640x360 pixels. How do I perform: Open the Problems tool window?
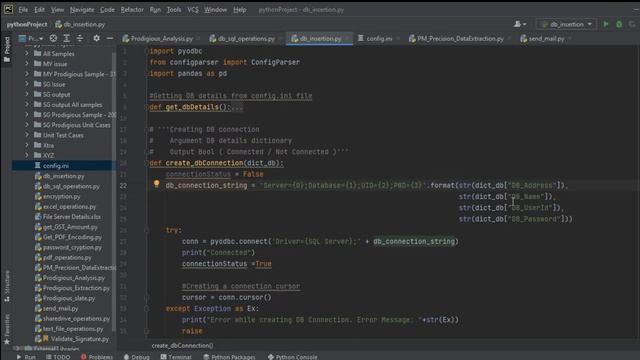(97, 357)
